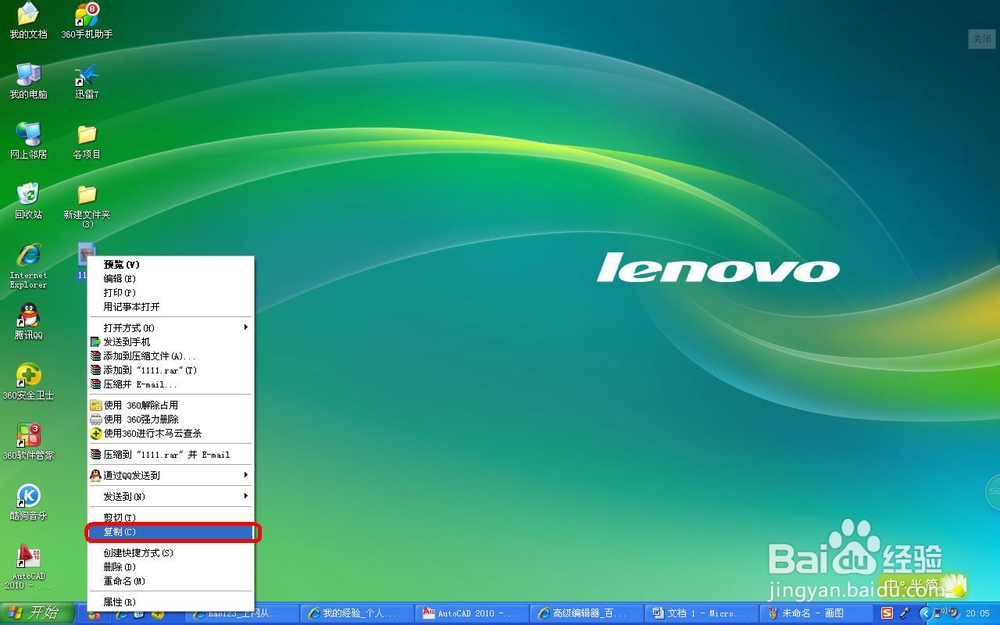Viewport: 1000px width, 625px height.
Task: Switch to the 文档 1 - Micro taskbar button
Action: pos(701,614)
